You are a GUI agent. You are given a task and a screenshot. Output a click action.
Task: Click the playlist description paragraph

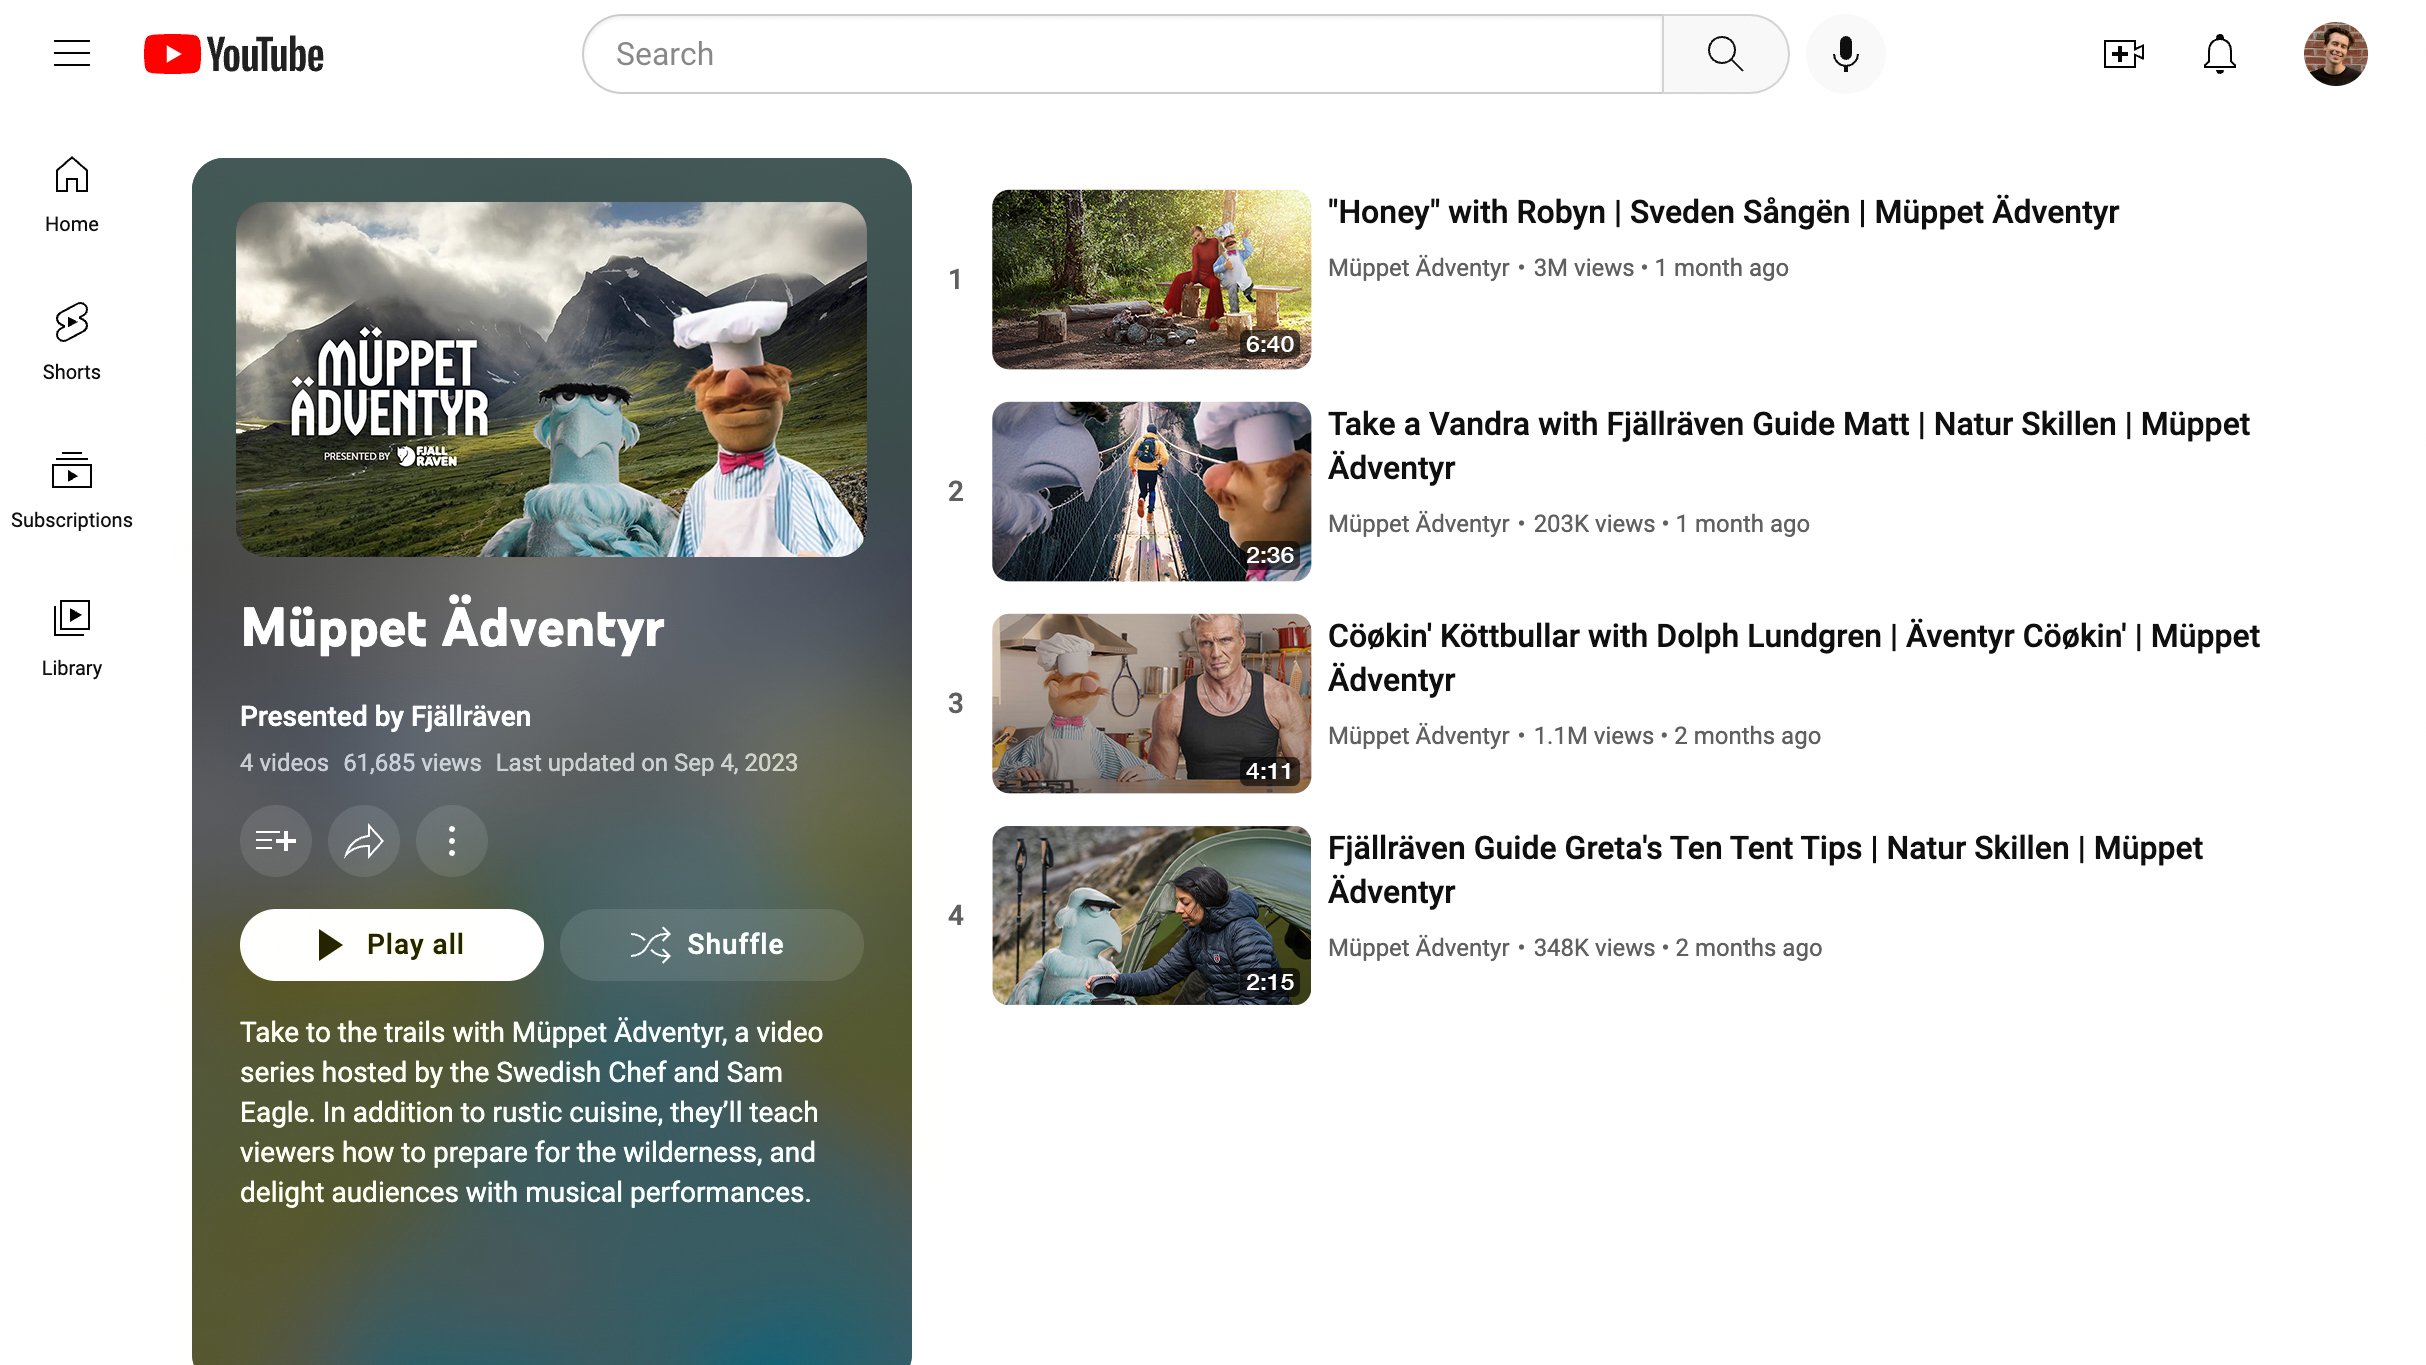click(x=531, y=1112)
